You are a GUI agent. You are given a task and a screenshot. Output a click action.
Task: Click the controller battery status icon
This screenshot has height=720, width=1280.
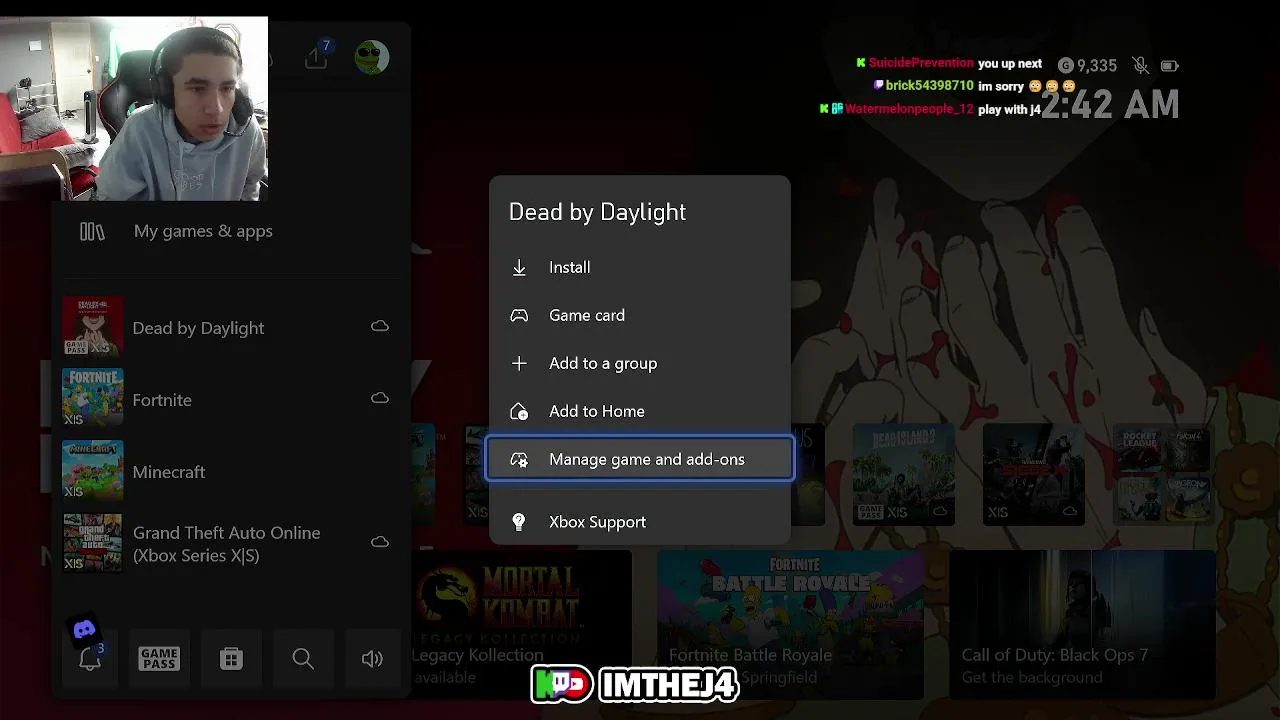tap(1169, 66)
